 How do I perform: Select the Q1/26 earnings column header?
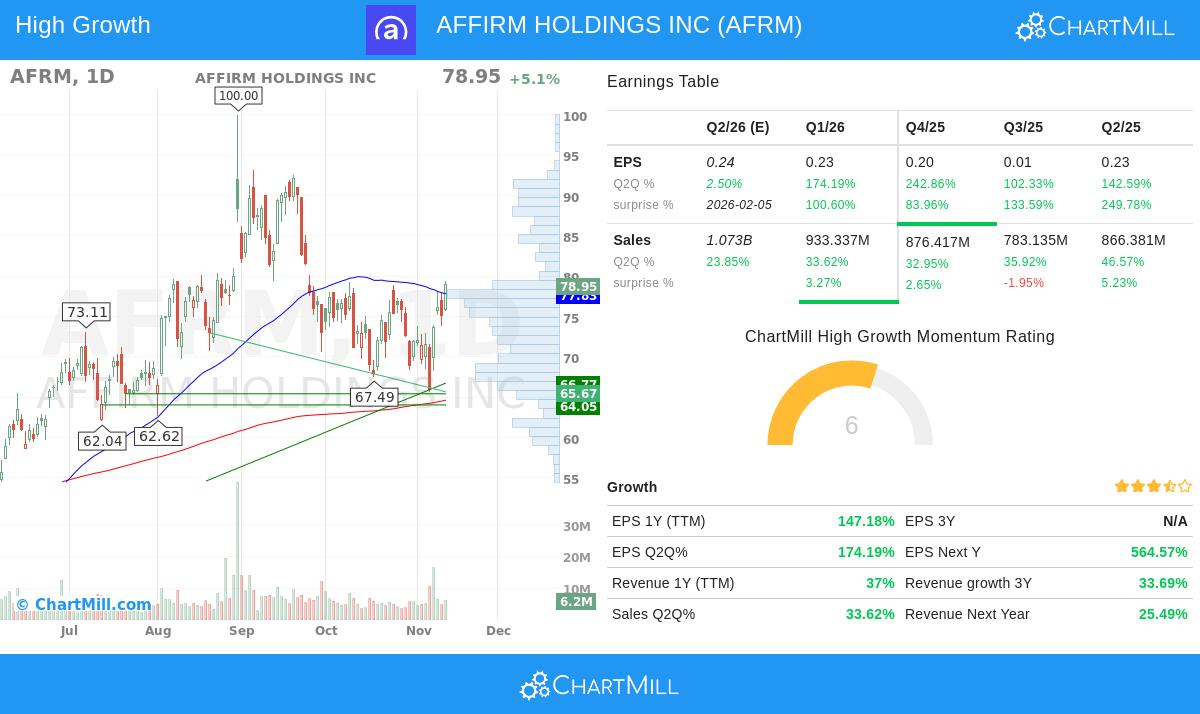(x=825, y=127)
